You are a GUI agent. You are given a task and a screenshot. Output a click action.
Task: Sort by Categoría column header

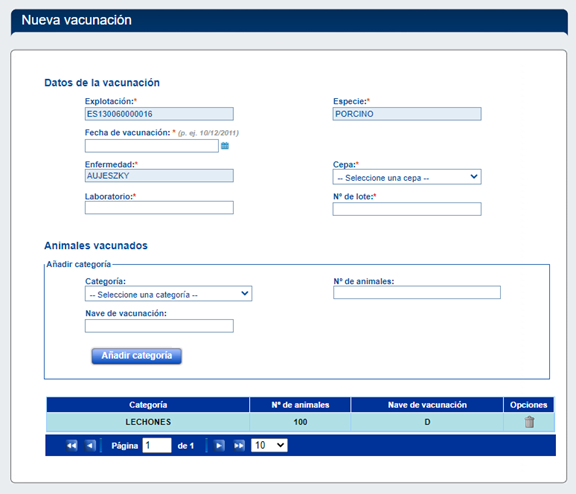click(148, 405)
